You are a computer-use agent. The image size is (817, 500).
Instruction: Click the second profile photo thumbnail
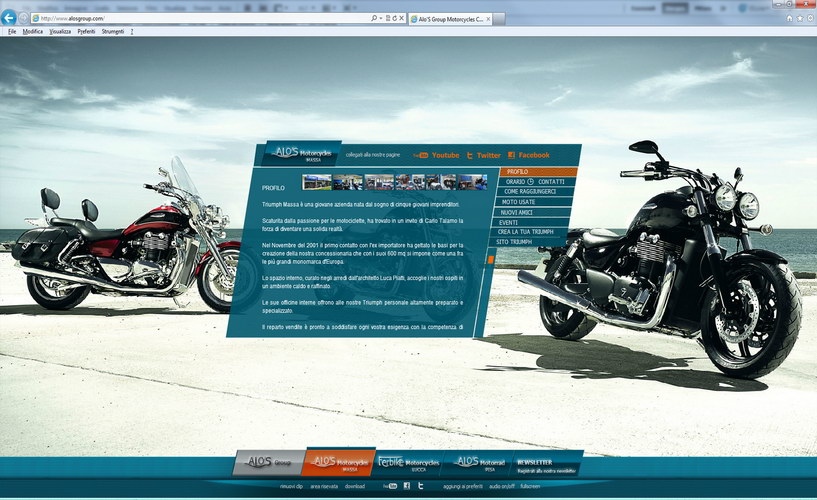coord(348,182)
